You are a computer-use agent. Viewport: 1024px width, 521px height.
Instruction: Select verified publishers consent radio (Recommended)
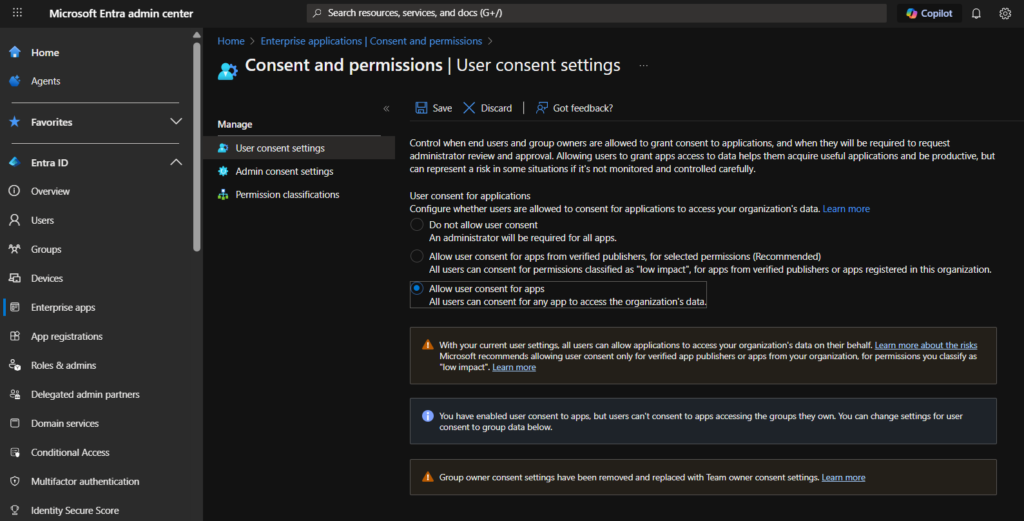point(417,257)
